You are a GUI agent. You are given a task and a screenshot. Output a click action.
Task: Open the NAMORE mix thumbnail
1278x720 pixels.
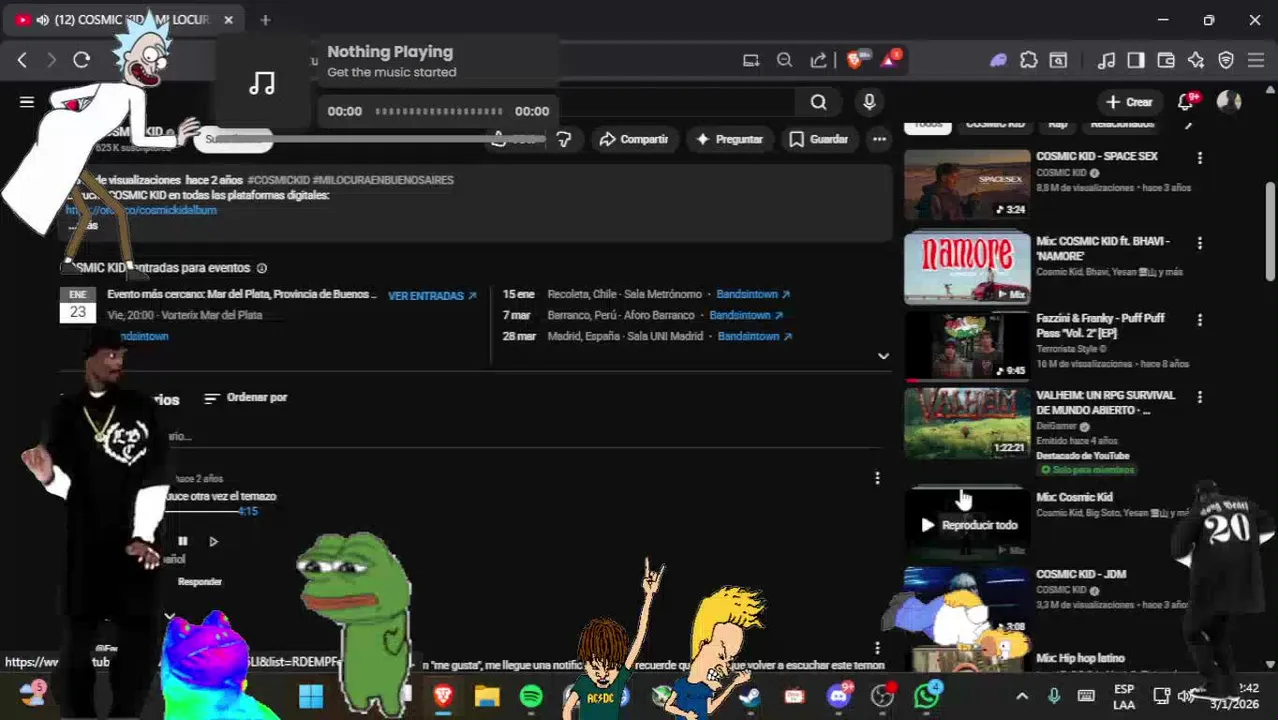coord(967,267)
